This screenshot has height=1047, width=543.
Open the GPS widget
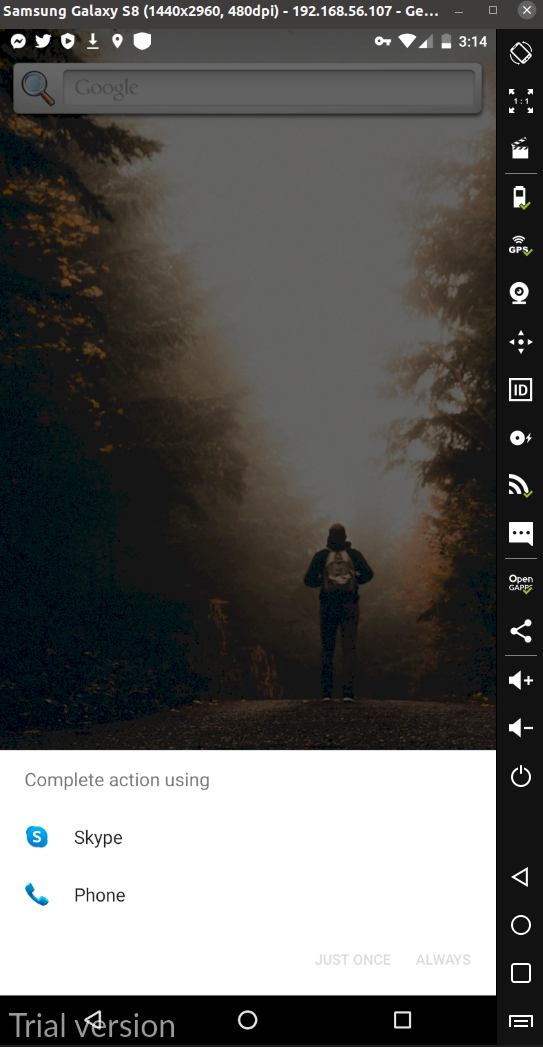pos(520,246)
